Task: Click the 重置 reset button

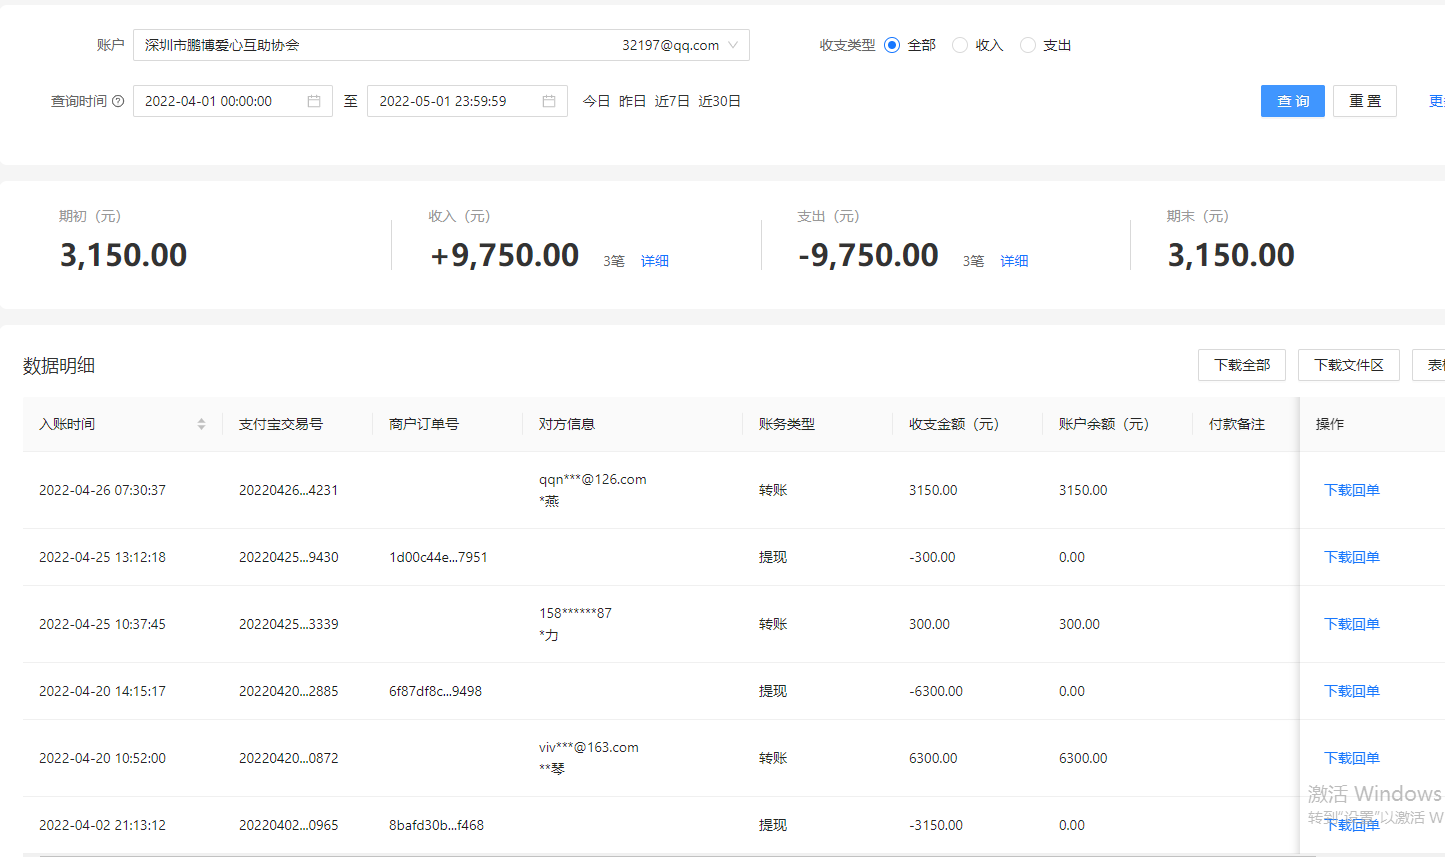Action: point(1364,100)
